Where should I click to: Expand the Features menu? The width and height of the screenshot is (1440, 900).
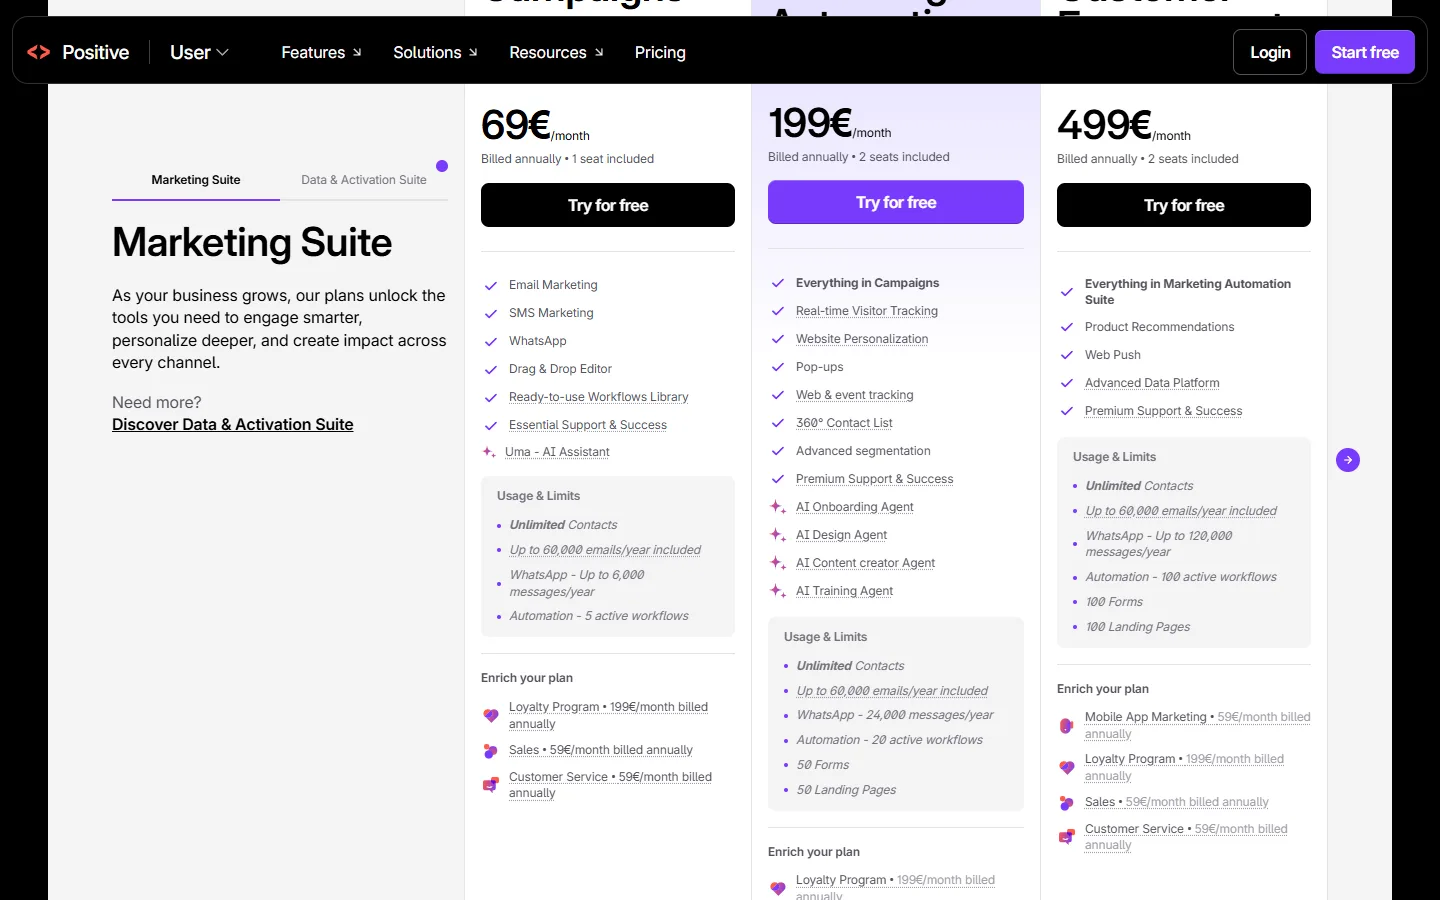tap(321, 52)
